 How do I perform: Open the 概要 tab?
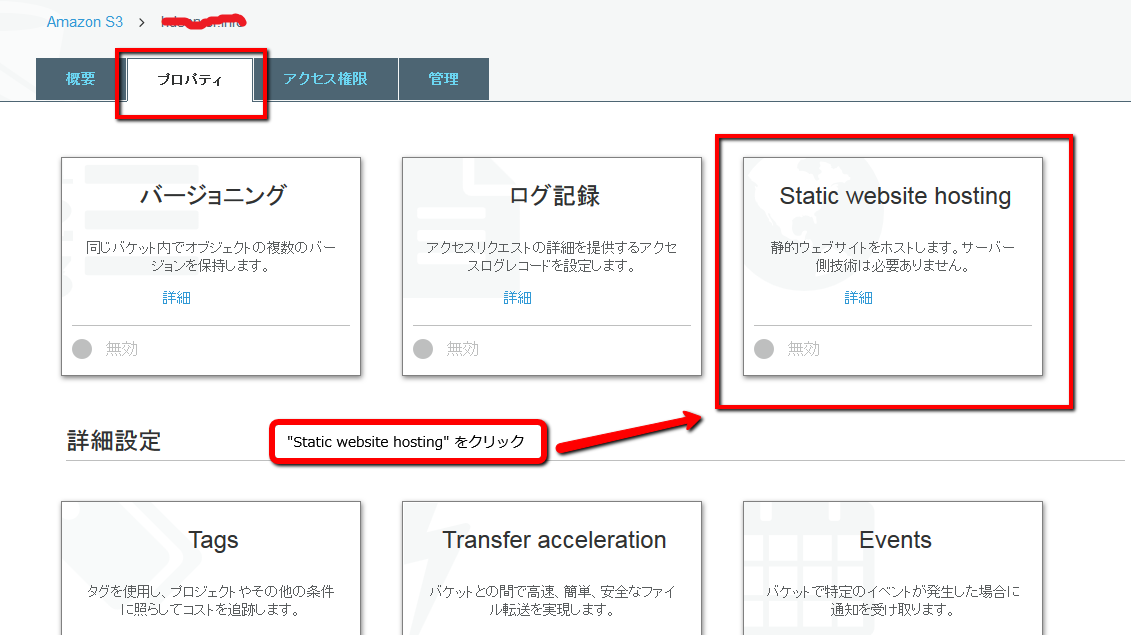click(81, 79)
